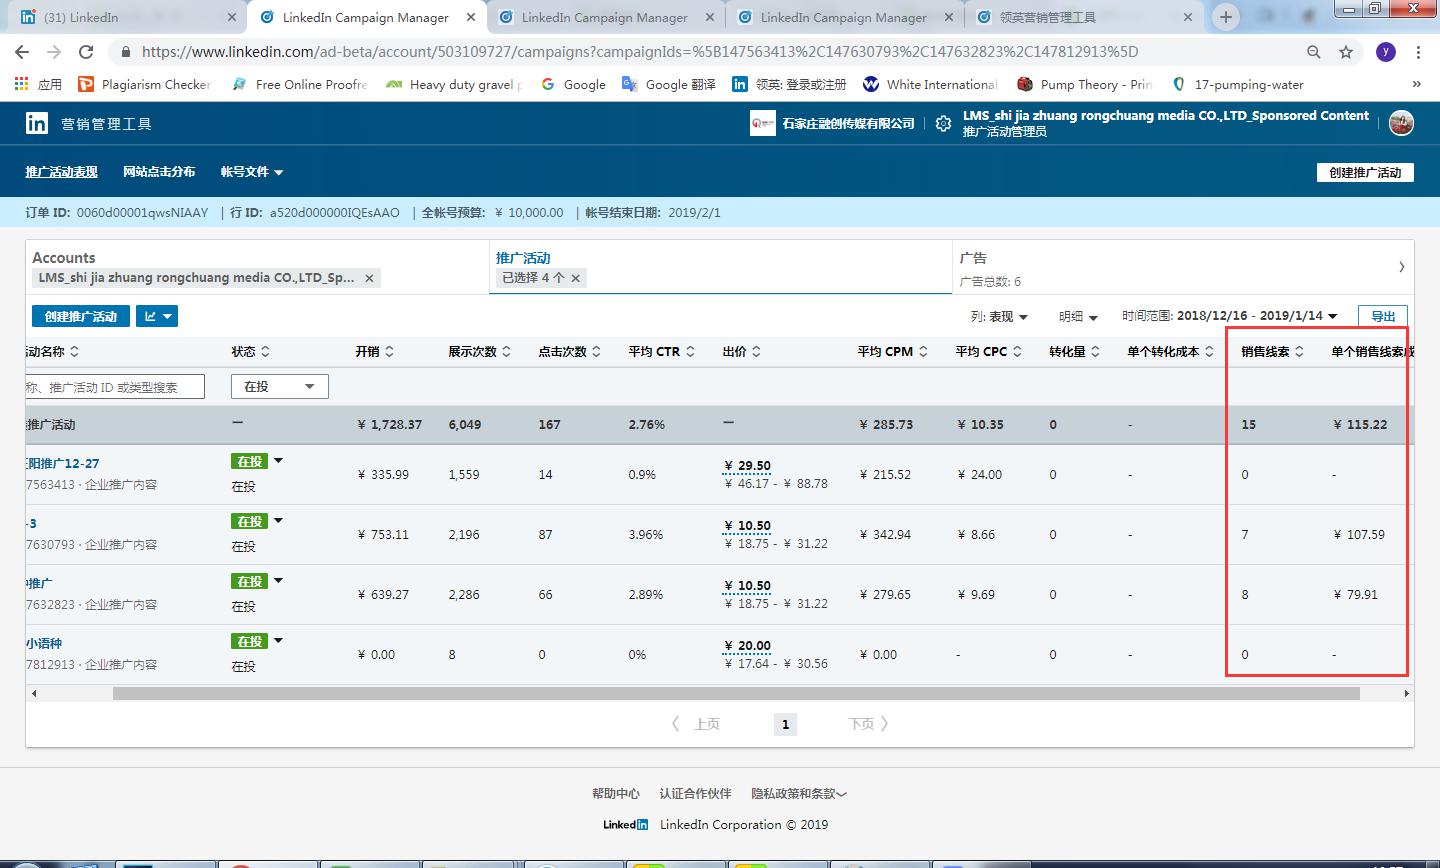
Task: Switch to the website demographics tab
Action: point(159,172)
